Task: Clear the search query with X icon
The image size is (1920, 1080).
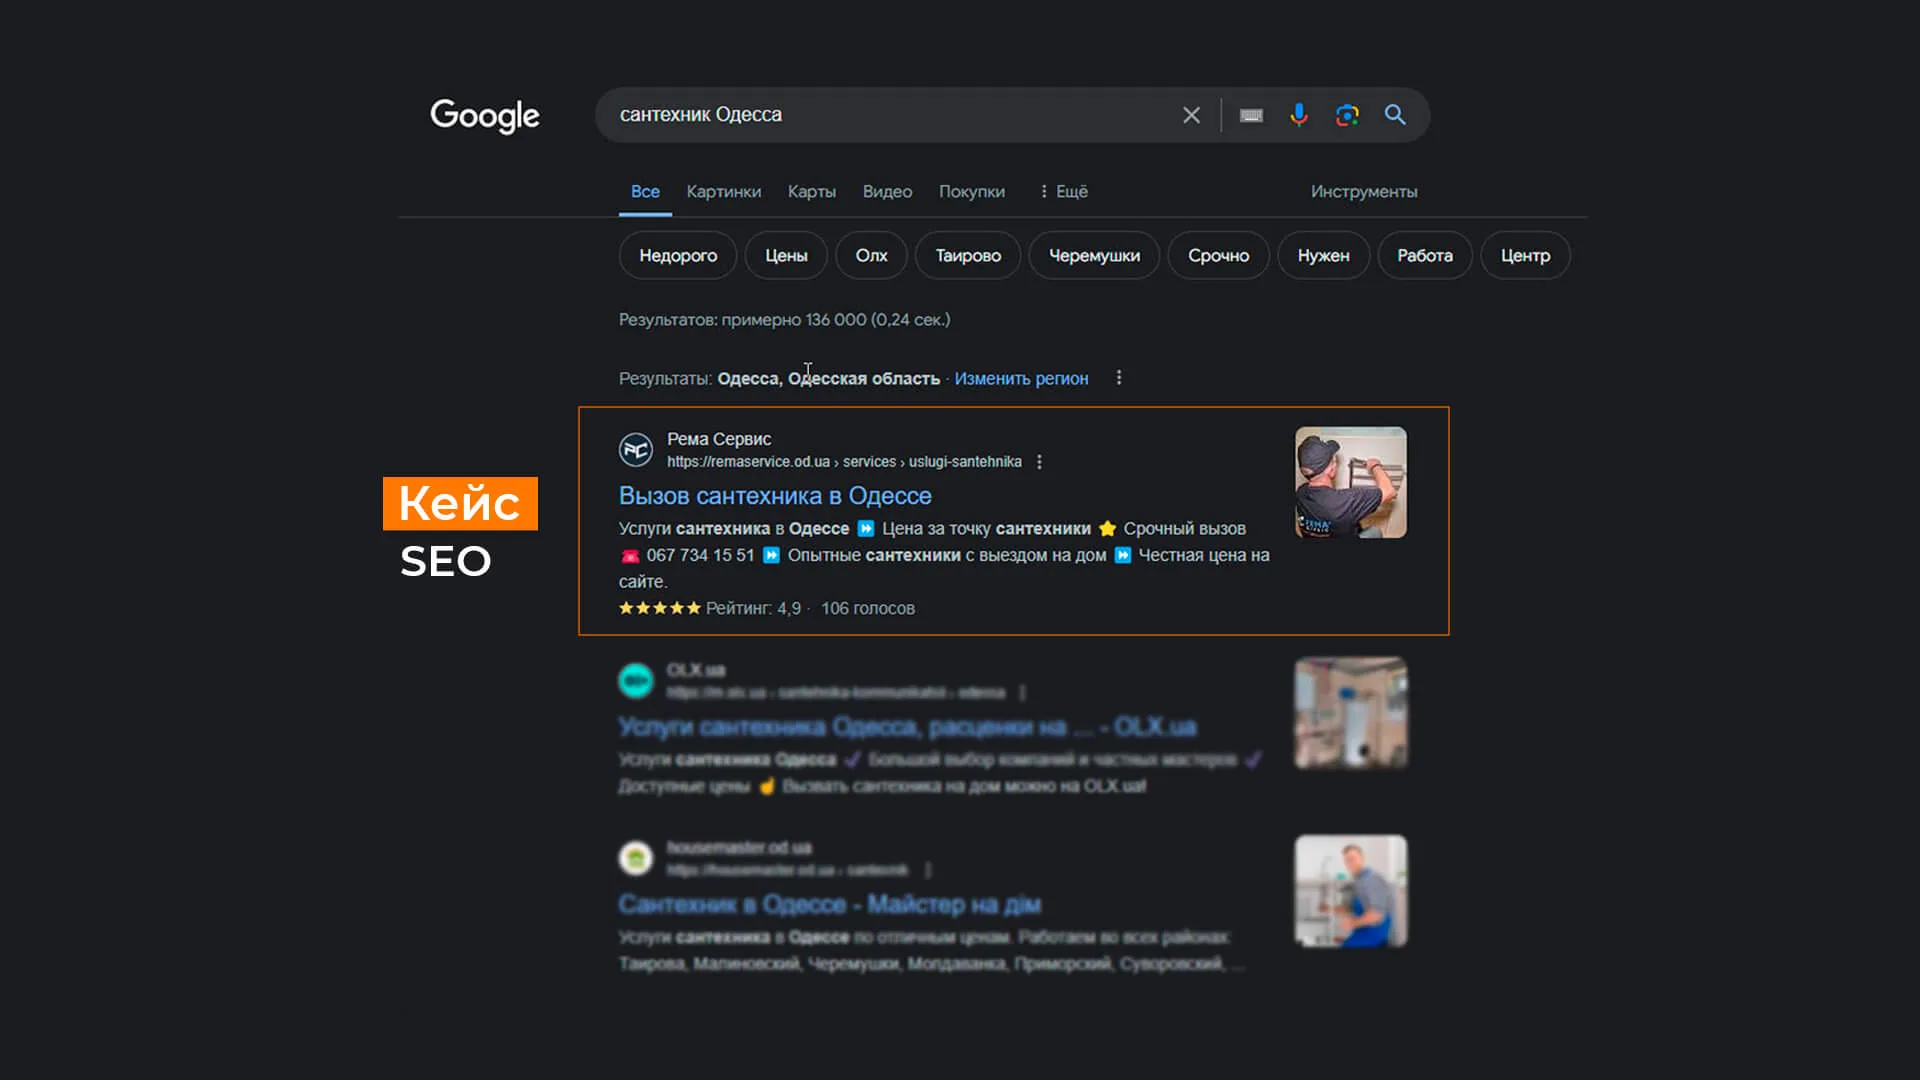Action: pos(1191,115)
